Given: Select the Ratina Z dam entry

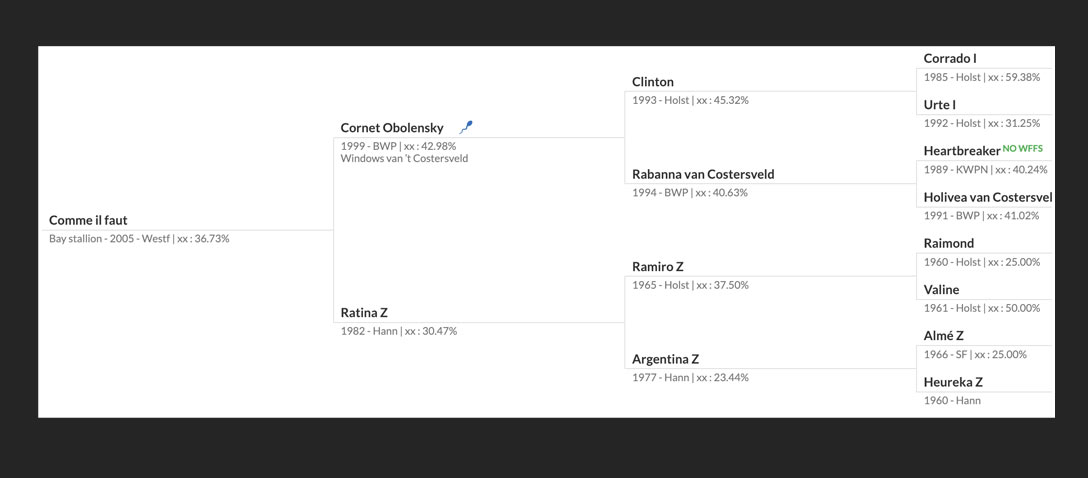Looking at the screenshot, I should click(364, 313).
